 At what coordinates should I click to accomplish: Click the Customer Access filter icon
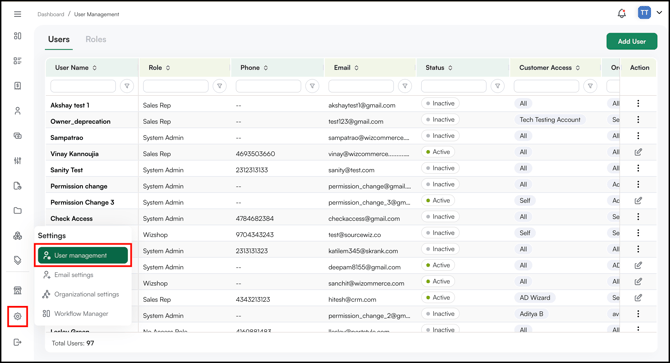tap(590, 86)
